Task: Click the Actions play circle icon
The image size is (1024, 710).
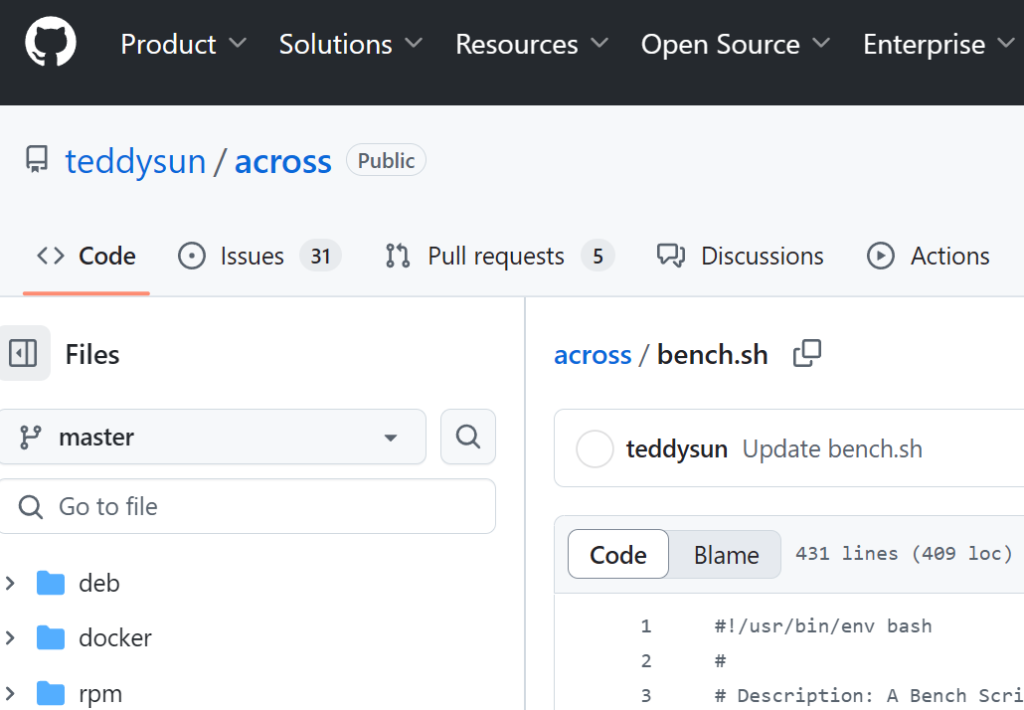Action: 880,256
